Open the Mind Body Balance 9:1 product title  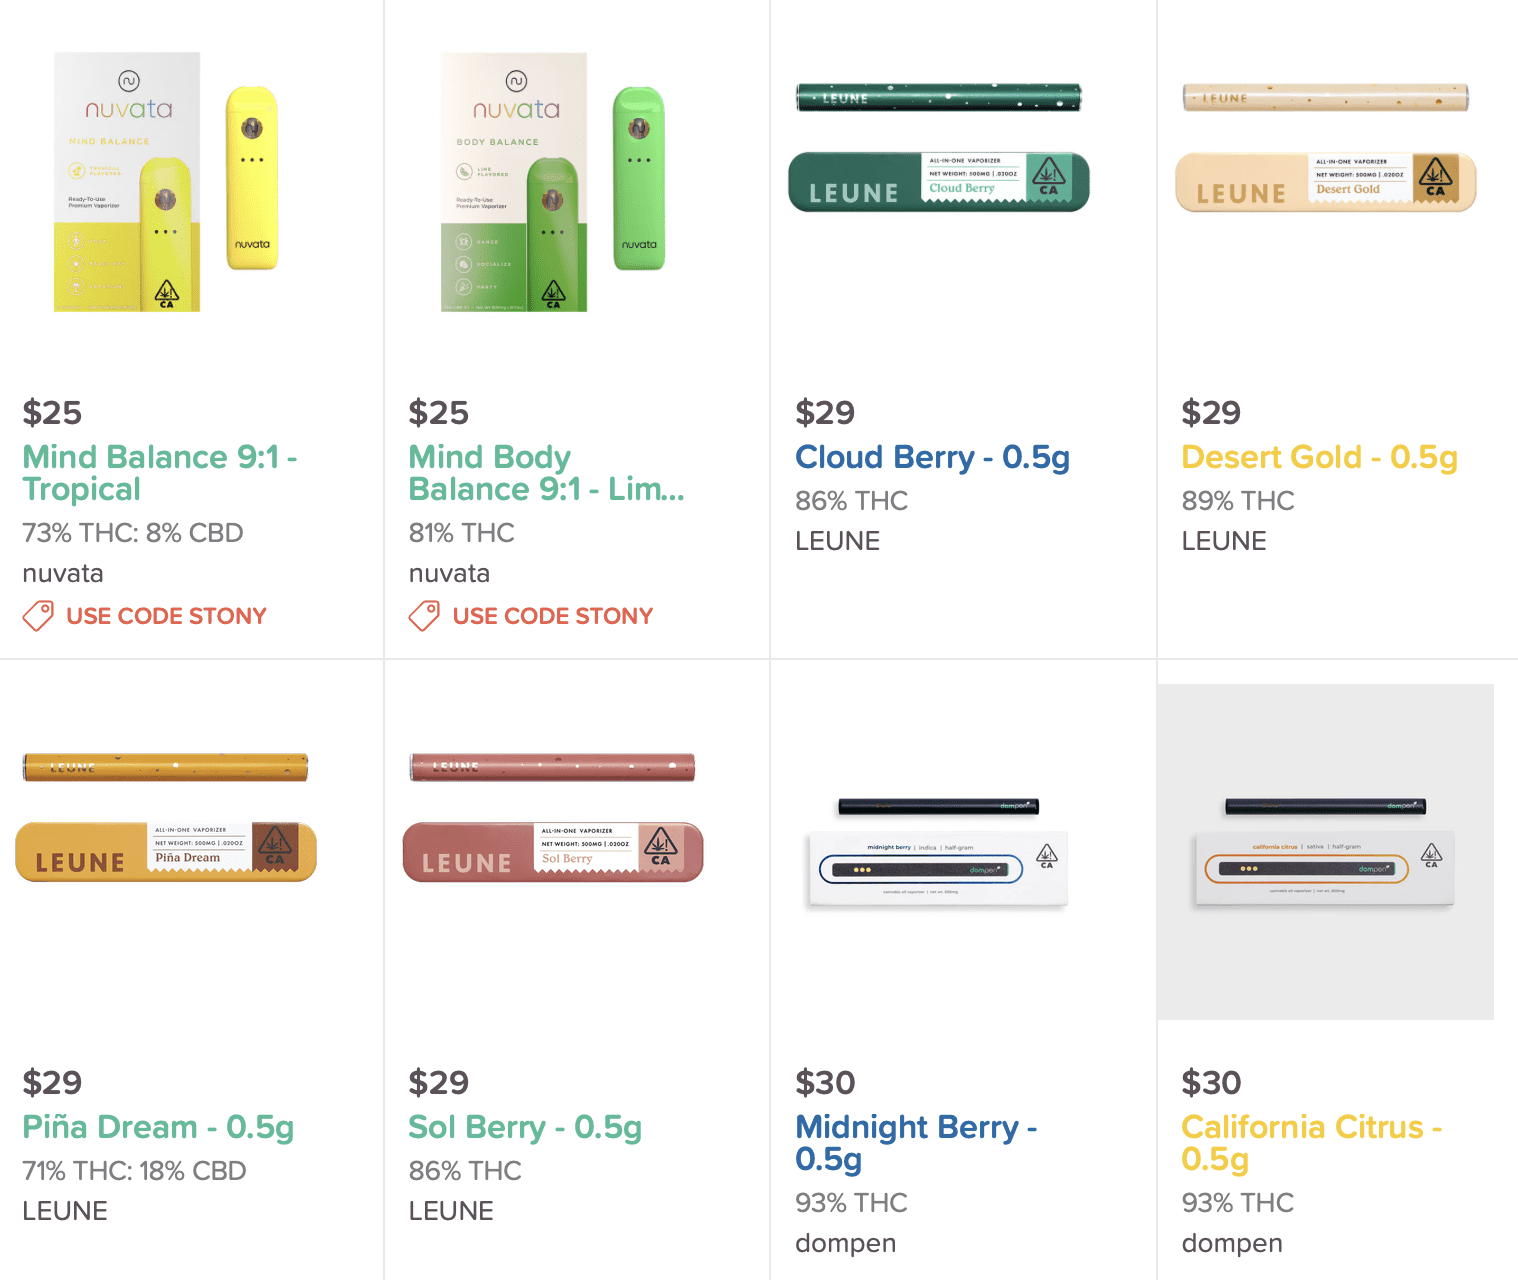tap(546, 473)
